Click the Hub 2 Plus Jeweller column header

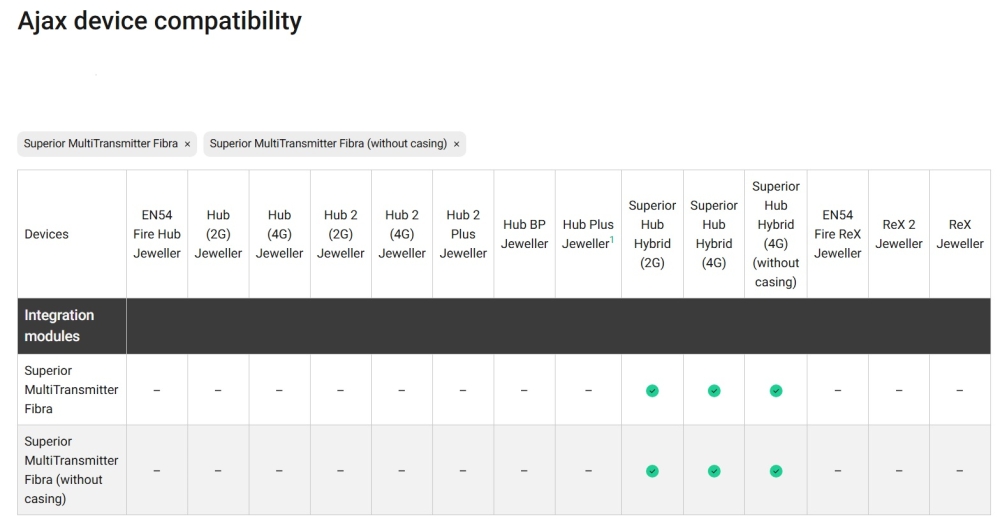(463, 234)
